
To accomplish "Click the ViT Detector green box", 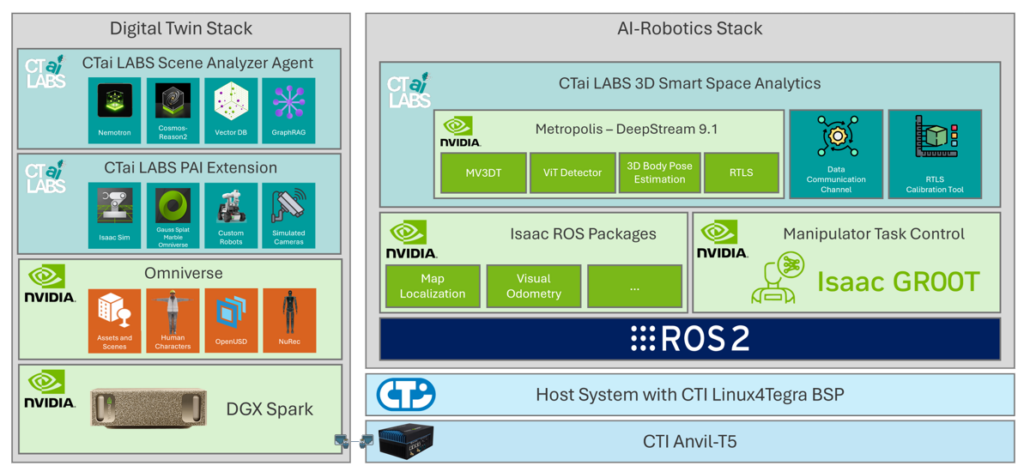I will point(571,173).
